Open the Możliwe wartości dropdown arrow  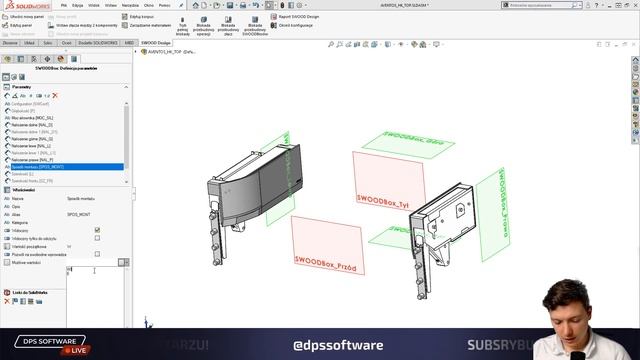click(x=127, y=262)
